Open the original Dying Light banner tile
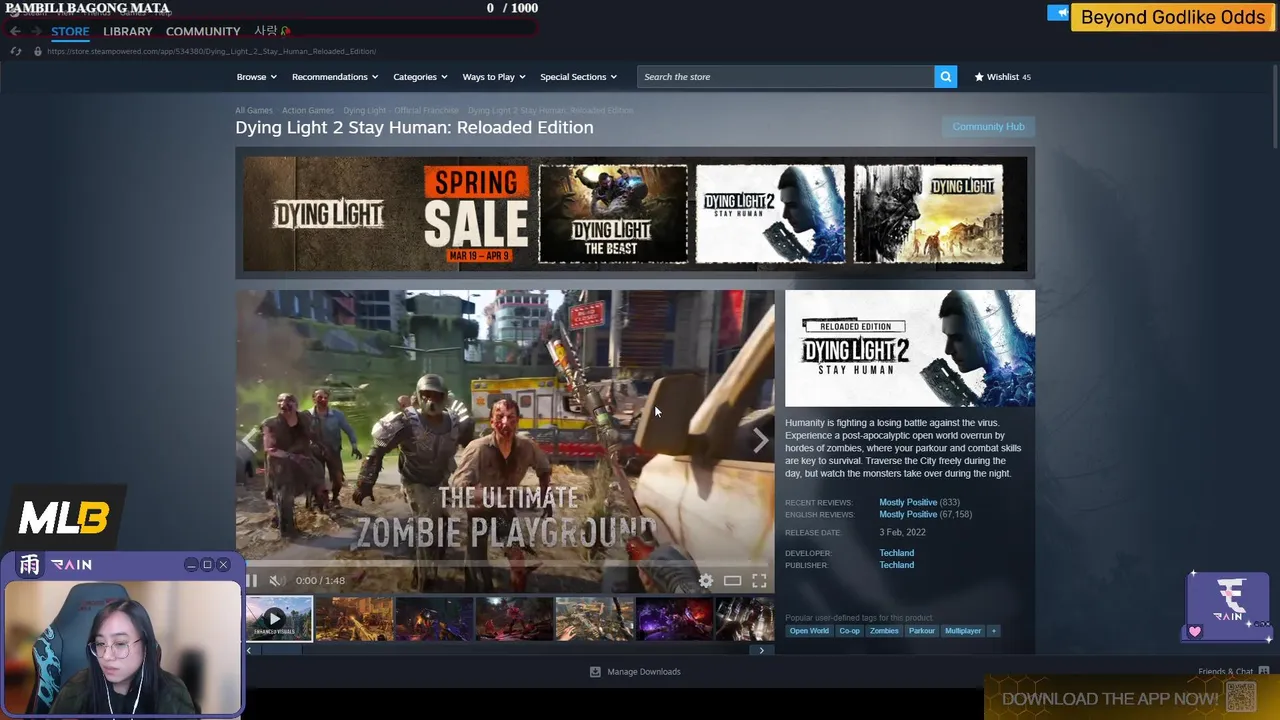The width and height of the screenshot is (1280, 720). point(928,214)
